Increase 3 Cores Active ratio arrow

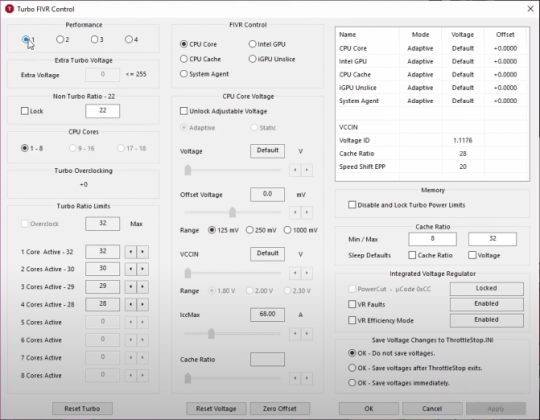(x=143, y=286)
